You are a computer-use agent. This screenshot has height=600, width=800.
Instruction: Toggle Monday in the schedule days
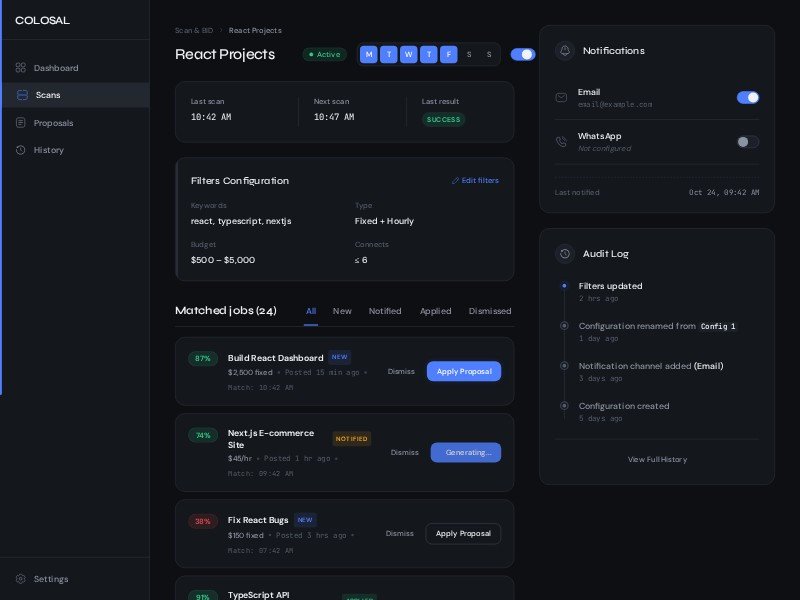(369, 54)
